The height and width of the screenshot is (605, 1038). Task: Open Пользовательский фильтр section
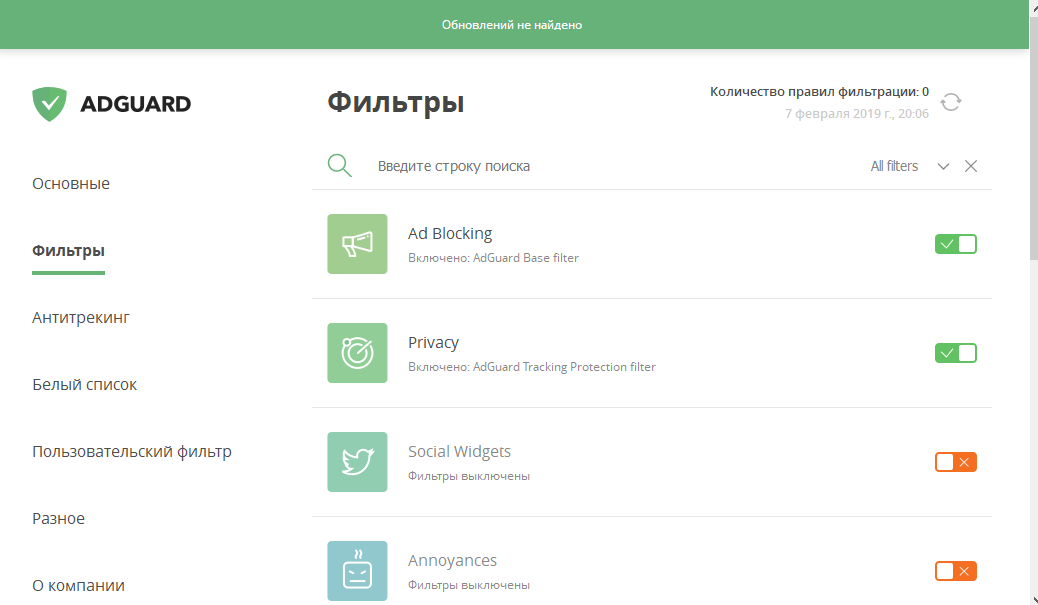[x=132, y=452]
